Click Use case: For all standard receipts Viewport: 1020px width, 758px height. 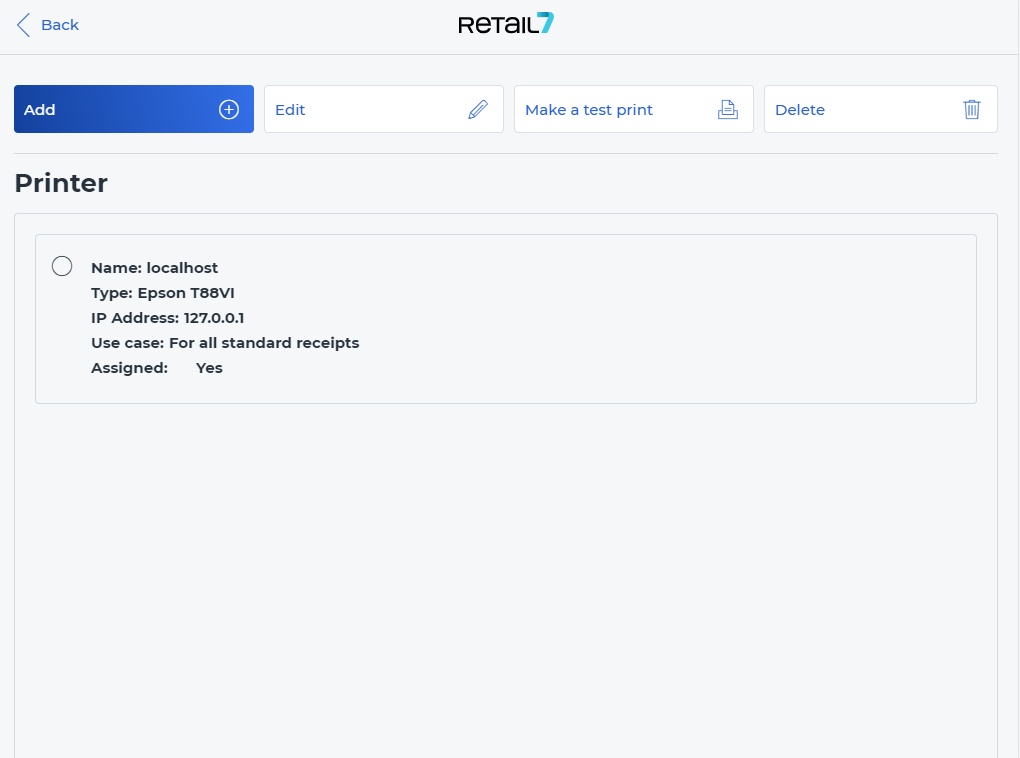point(225,343)
